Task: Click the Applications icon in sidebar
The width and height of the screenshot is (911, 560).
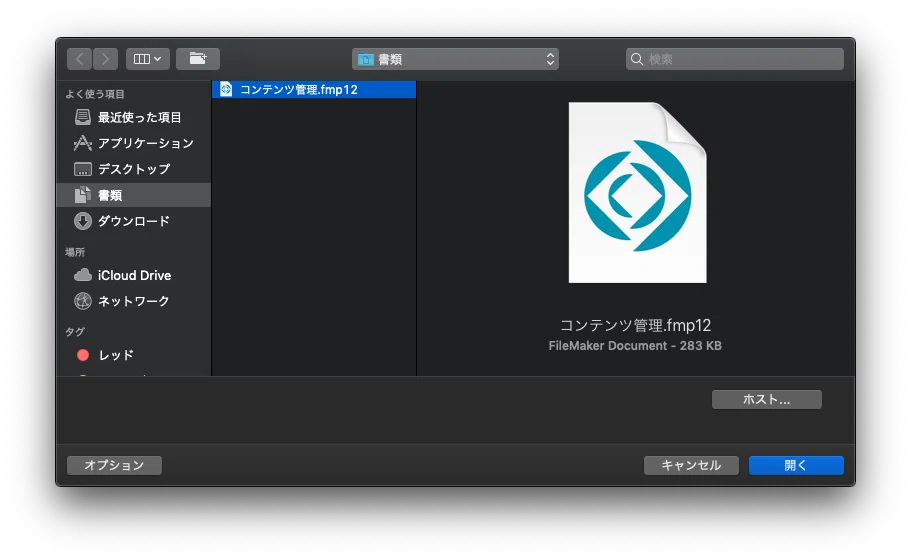Action: coord(83,143)
